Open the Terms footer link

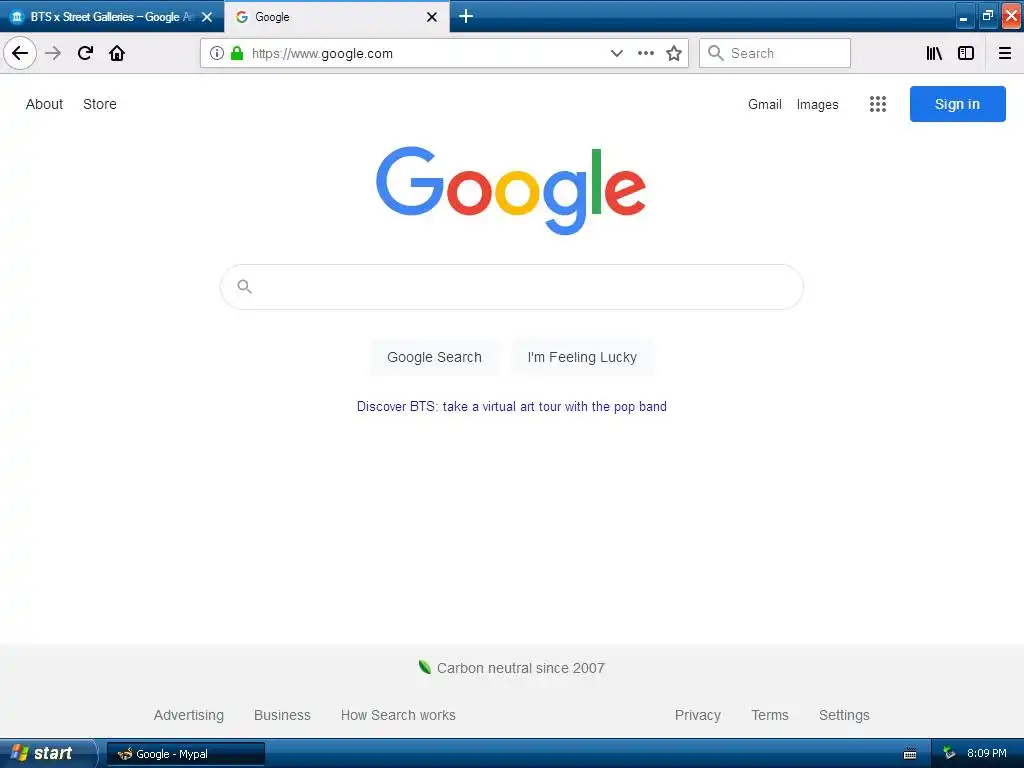click(x=770, y=715)
